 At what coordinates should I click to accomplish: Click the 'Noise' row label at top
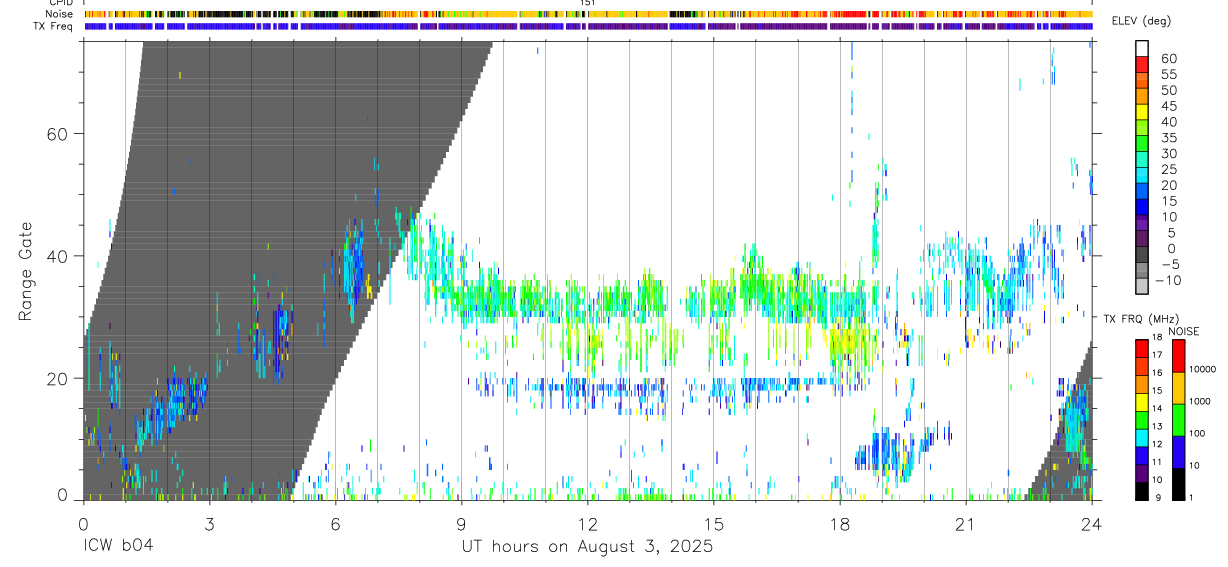[60, 14]
